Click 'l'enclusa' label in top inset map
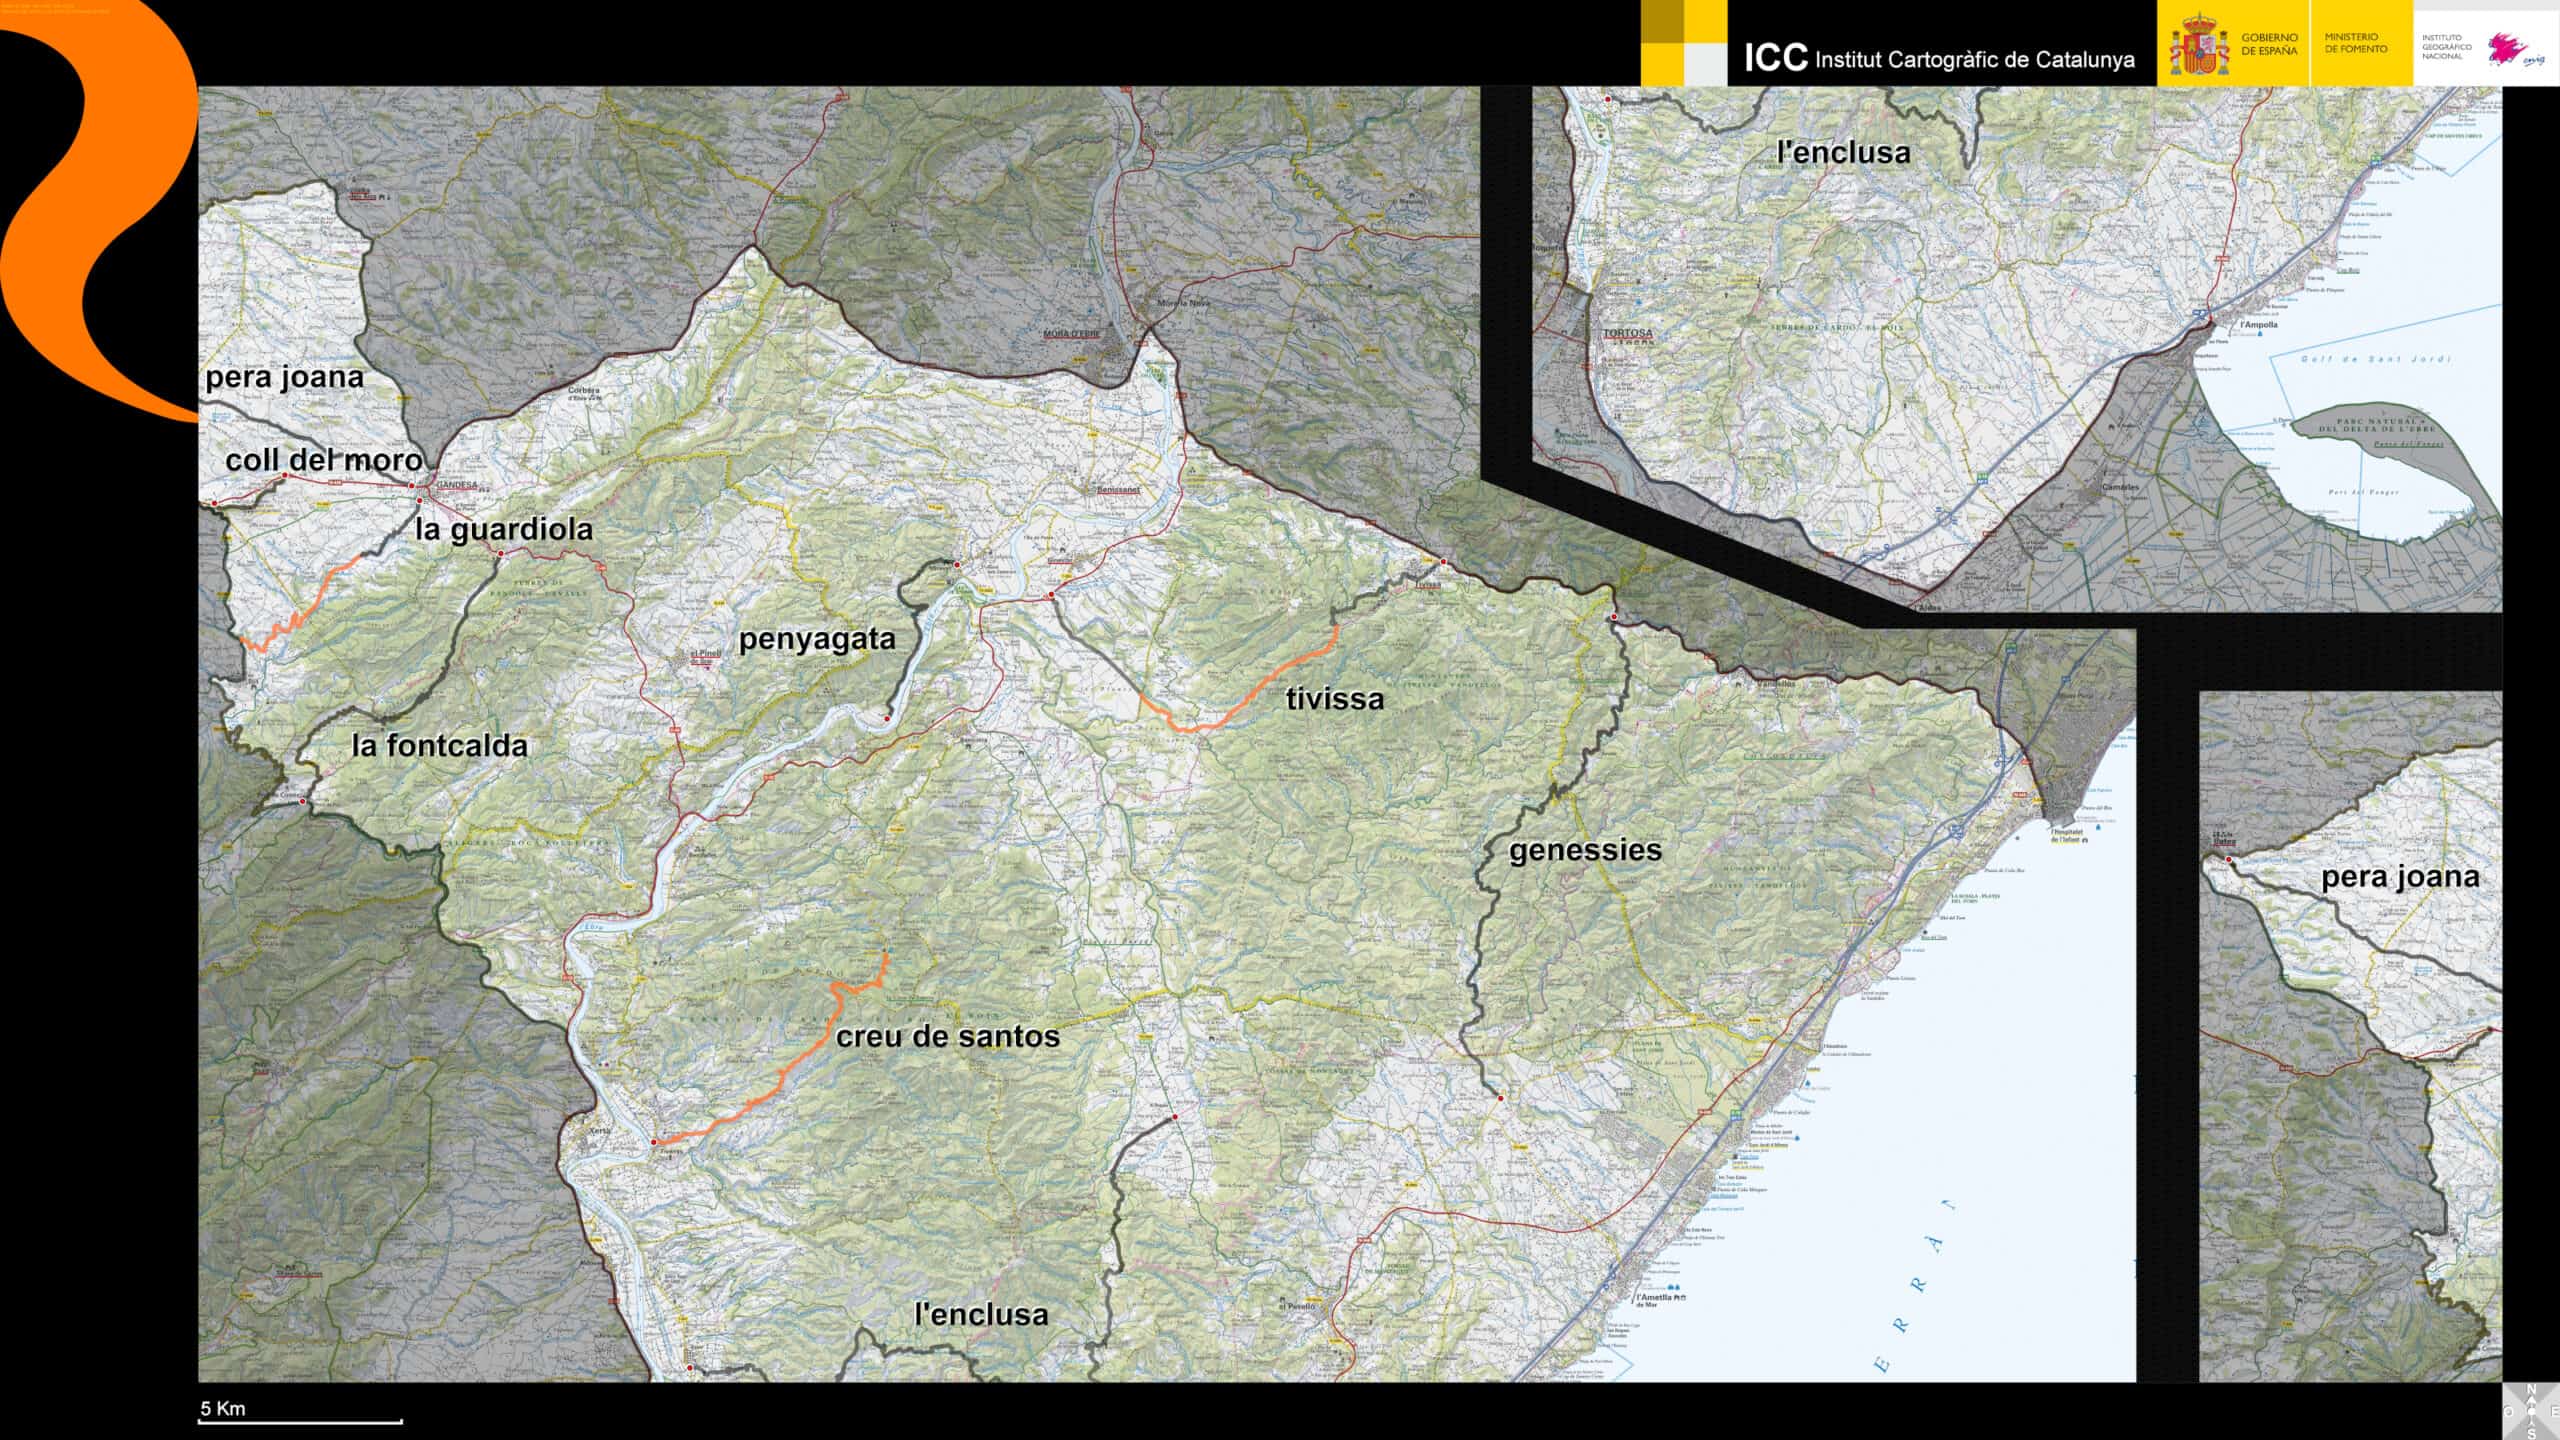 point(1843,153)
